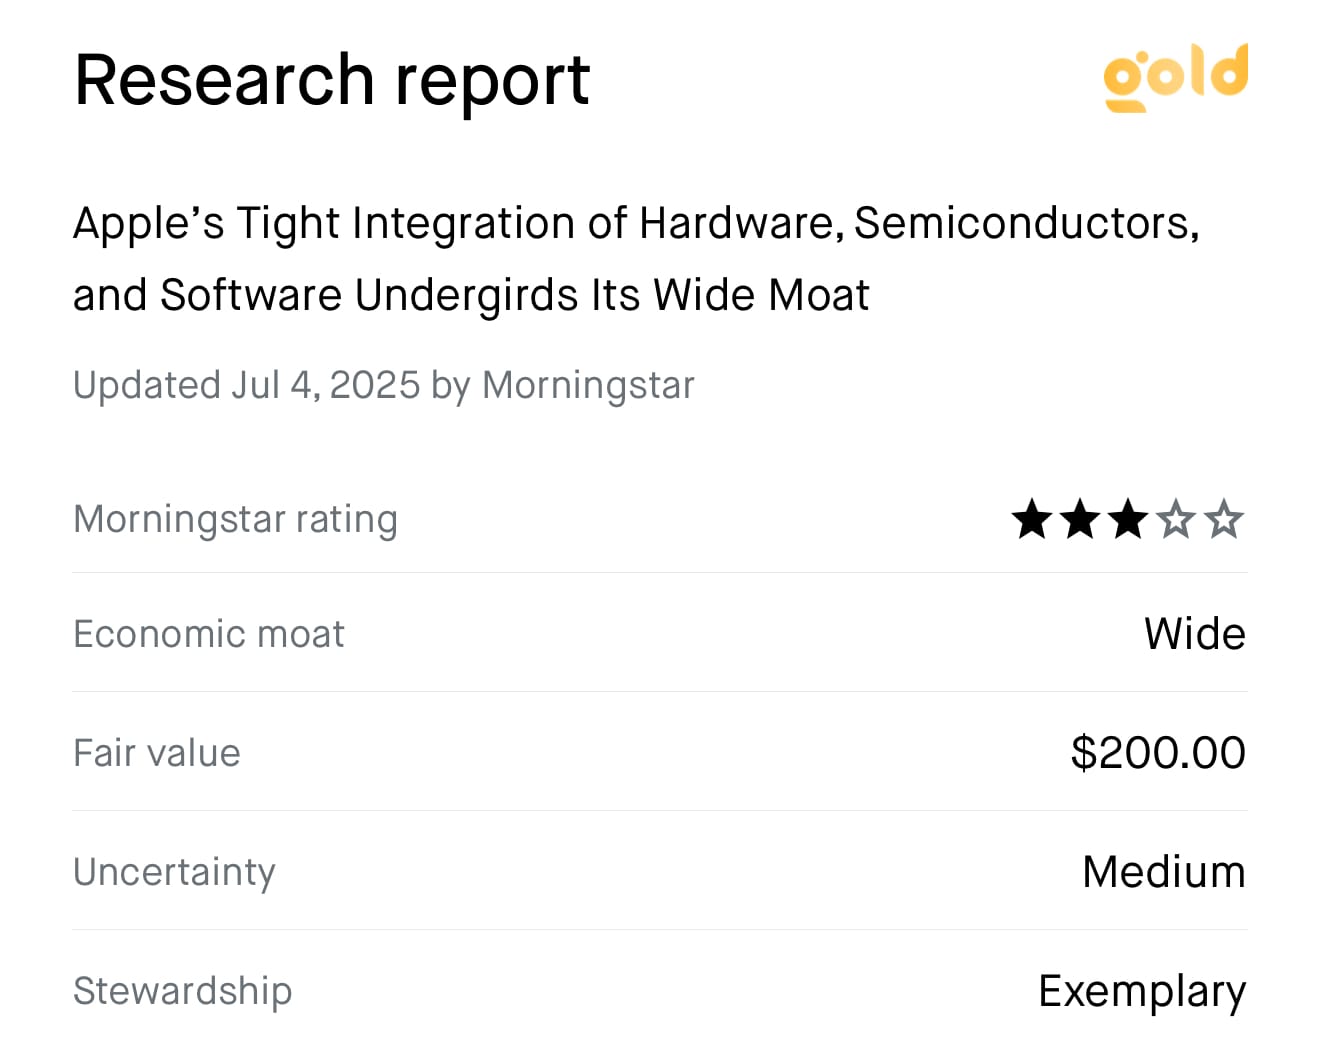
Task: Select the Stewardship label
Action: (x=183, y=991)
